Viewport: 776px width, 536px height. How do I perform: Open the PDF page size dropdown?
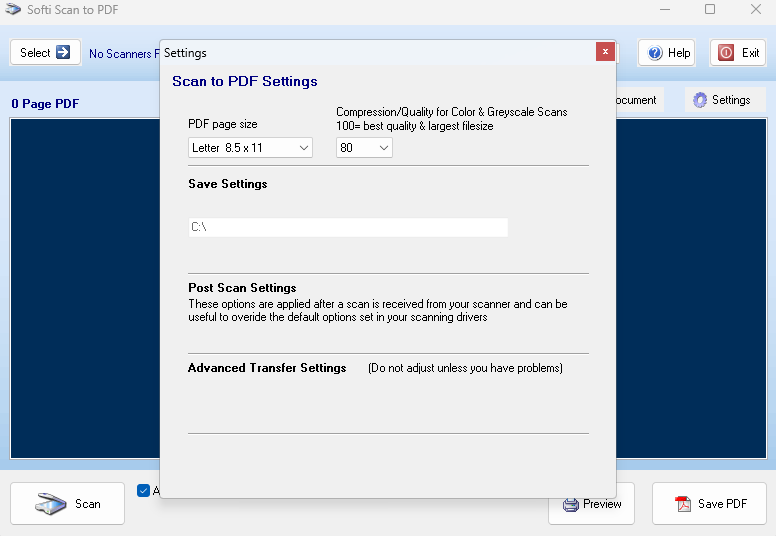(x=250, y=147)
